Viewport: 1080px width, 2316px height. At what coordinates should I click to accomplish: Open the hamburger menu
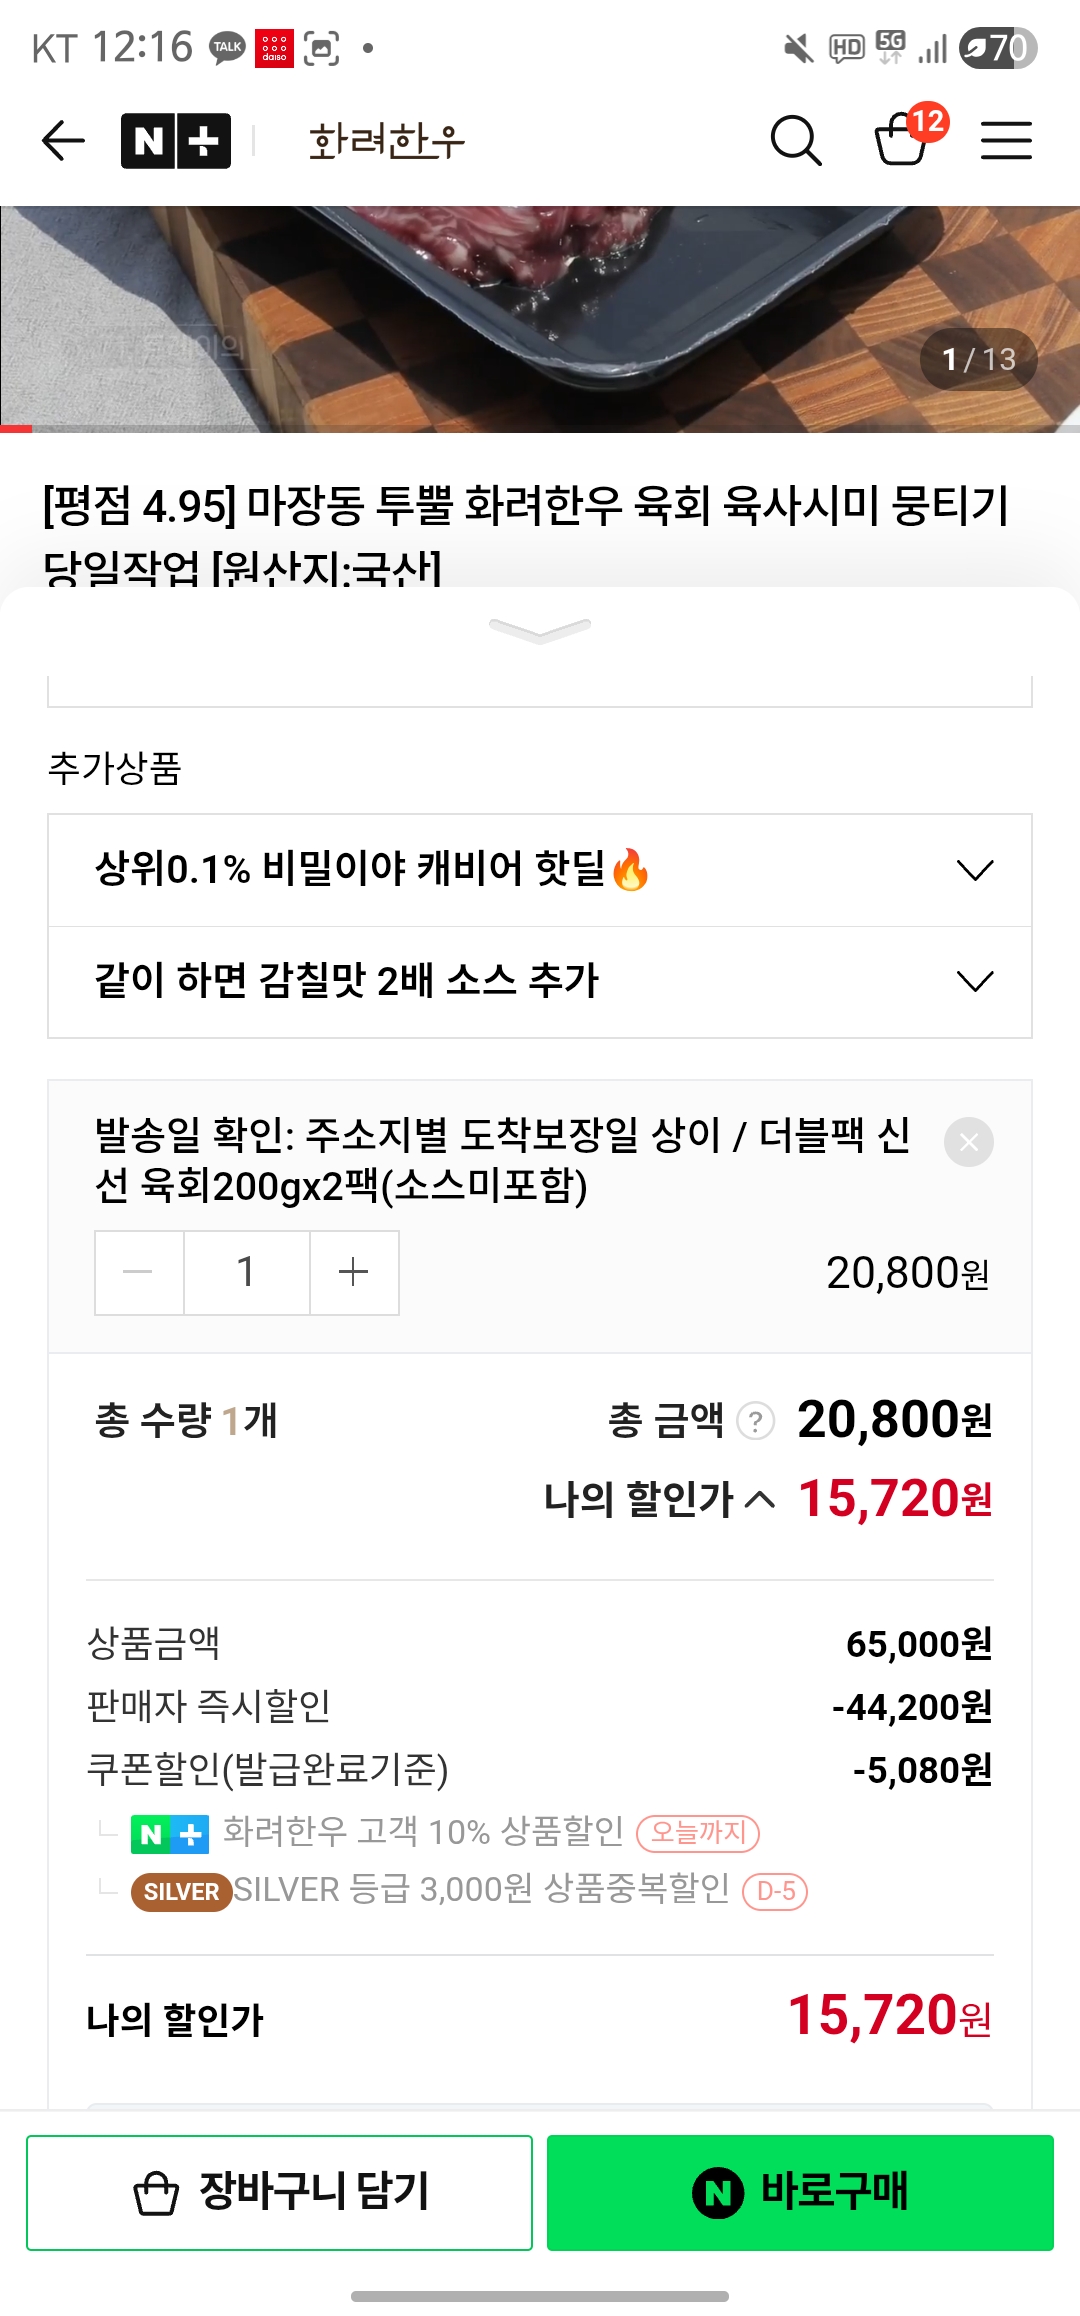tap(1006, 140)
